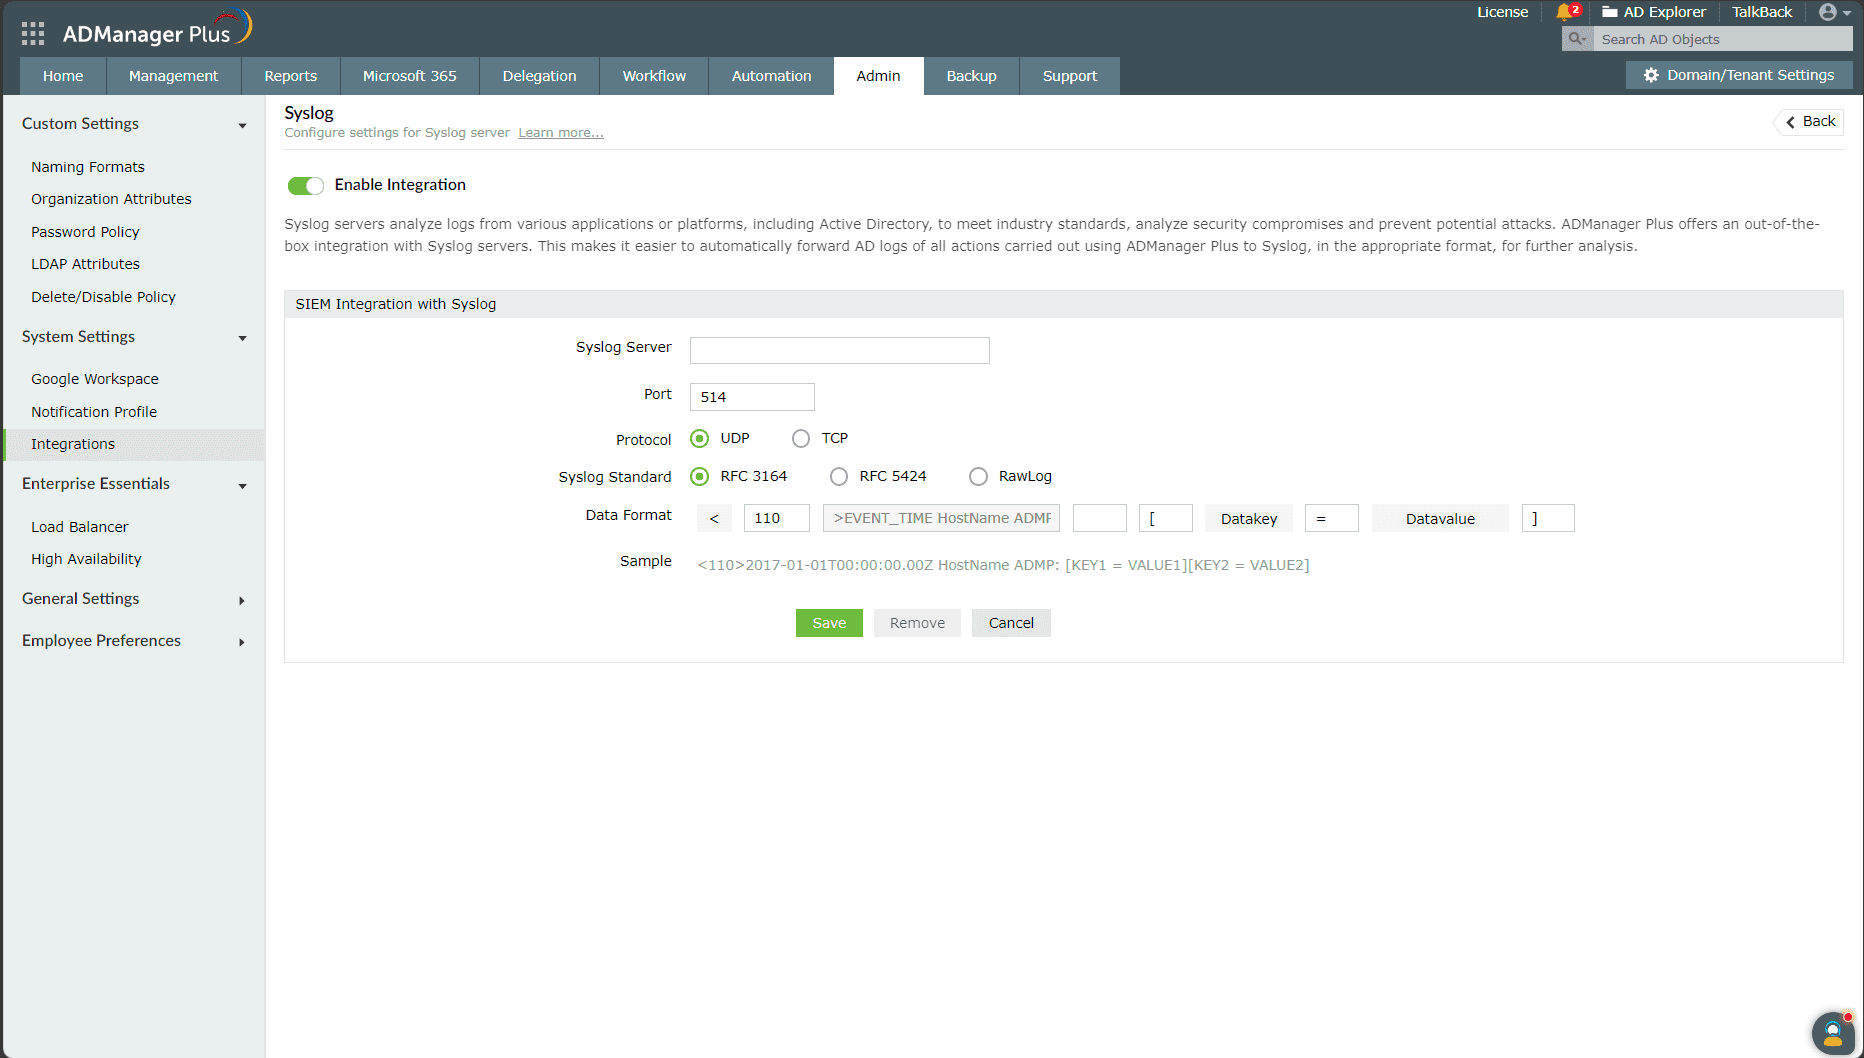The width and height of the screenshot is (1864, 1058).
Task: Focus the Syslog Server field
Action: coord(840,350)
